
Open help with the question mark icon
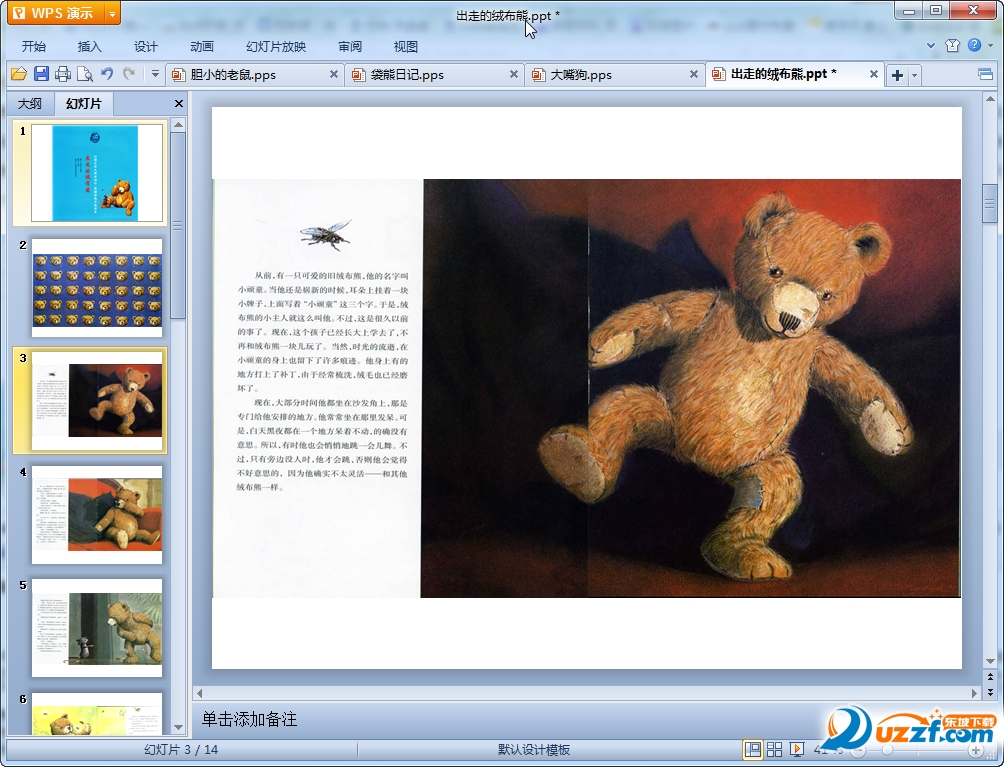click(x=974, y=45)
